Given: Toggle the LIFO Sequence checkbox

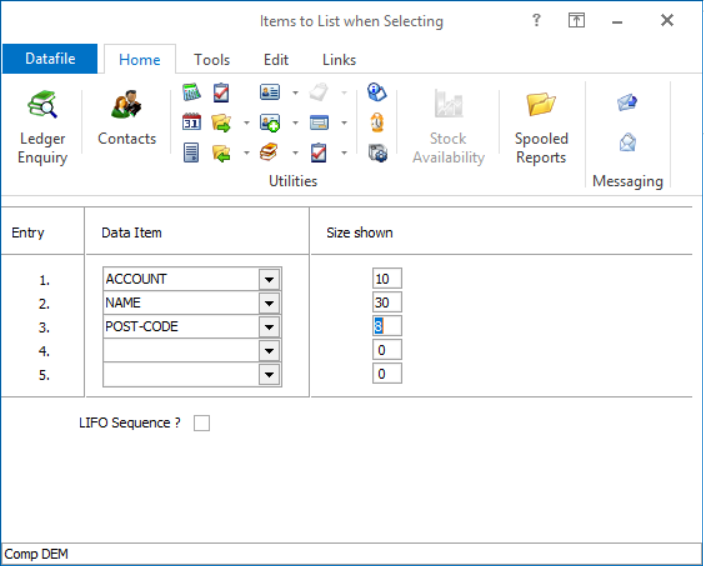Looking at the screenshot, I should pyautogui.click(x=202, y=423).
